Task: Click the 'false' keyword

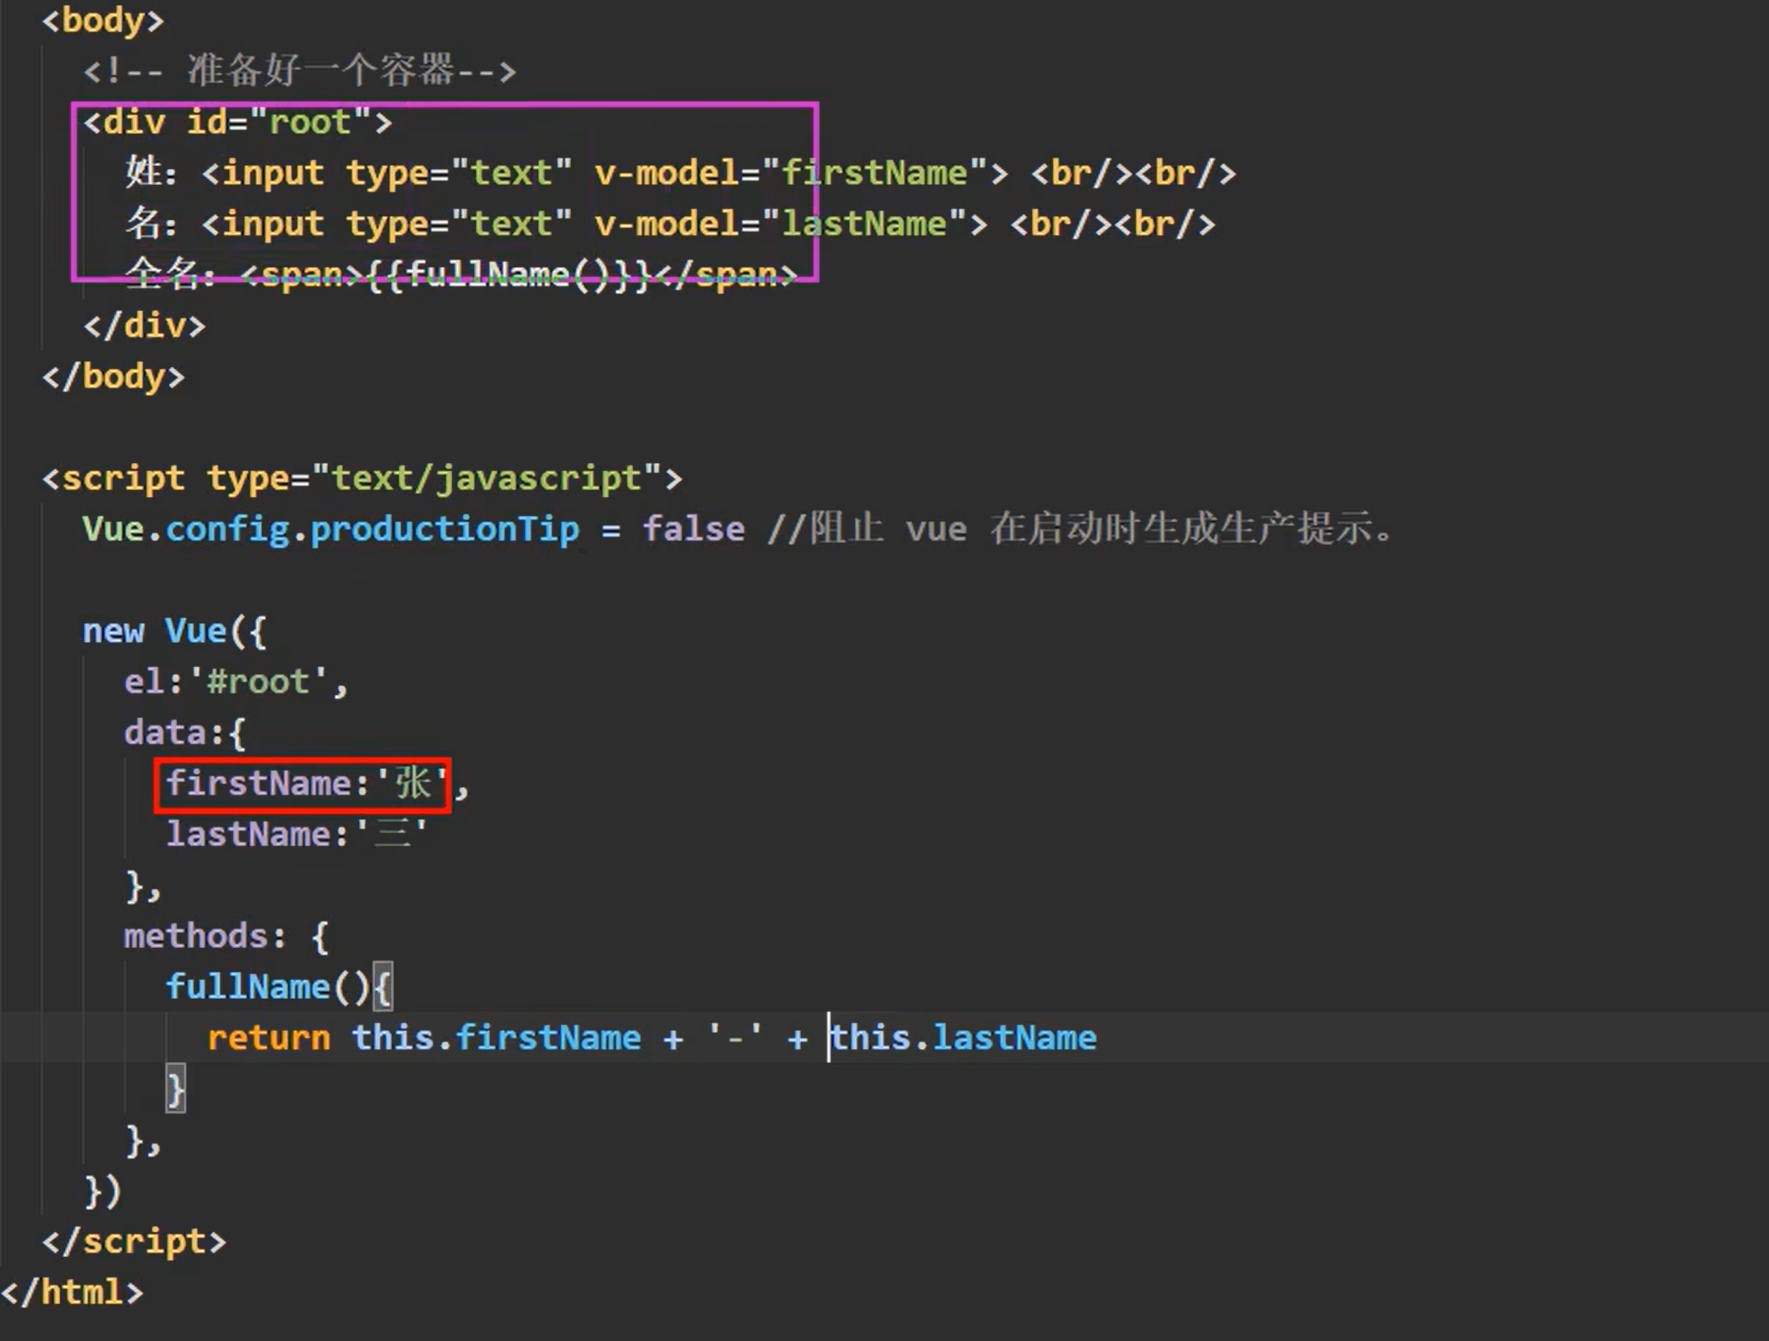Action: pyautogui.click(x=693, y=529)
